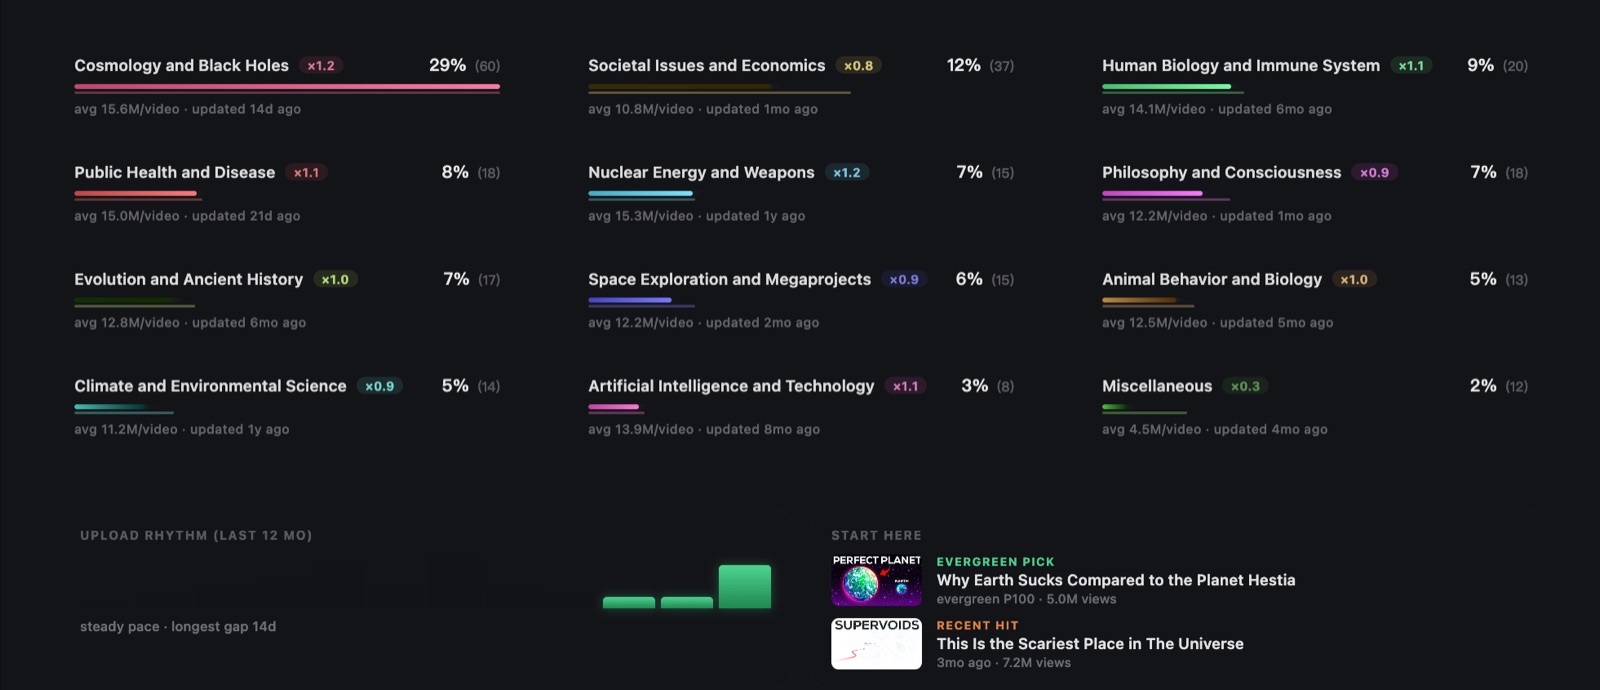Open 'This Is the Scariest Place in The Universe'

(1090, 644)
